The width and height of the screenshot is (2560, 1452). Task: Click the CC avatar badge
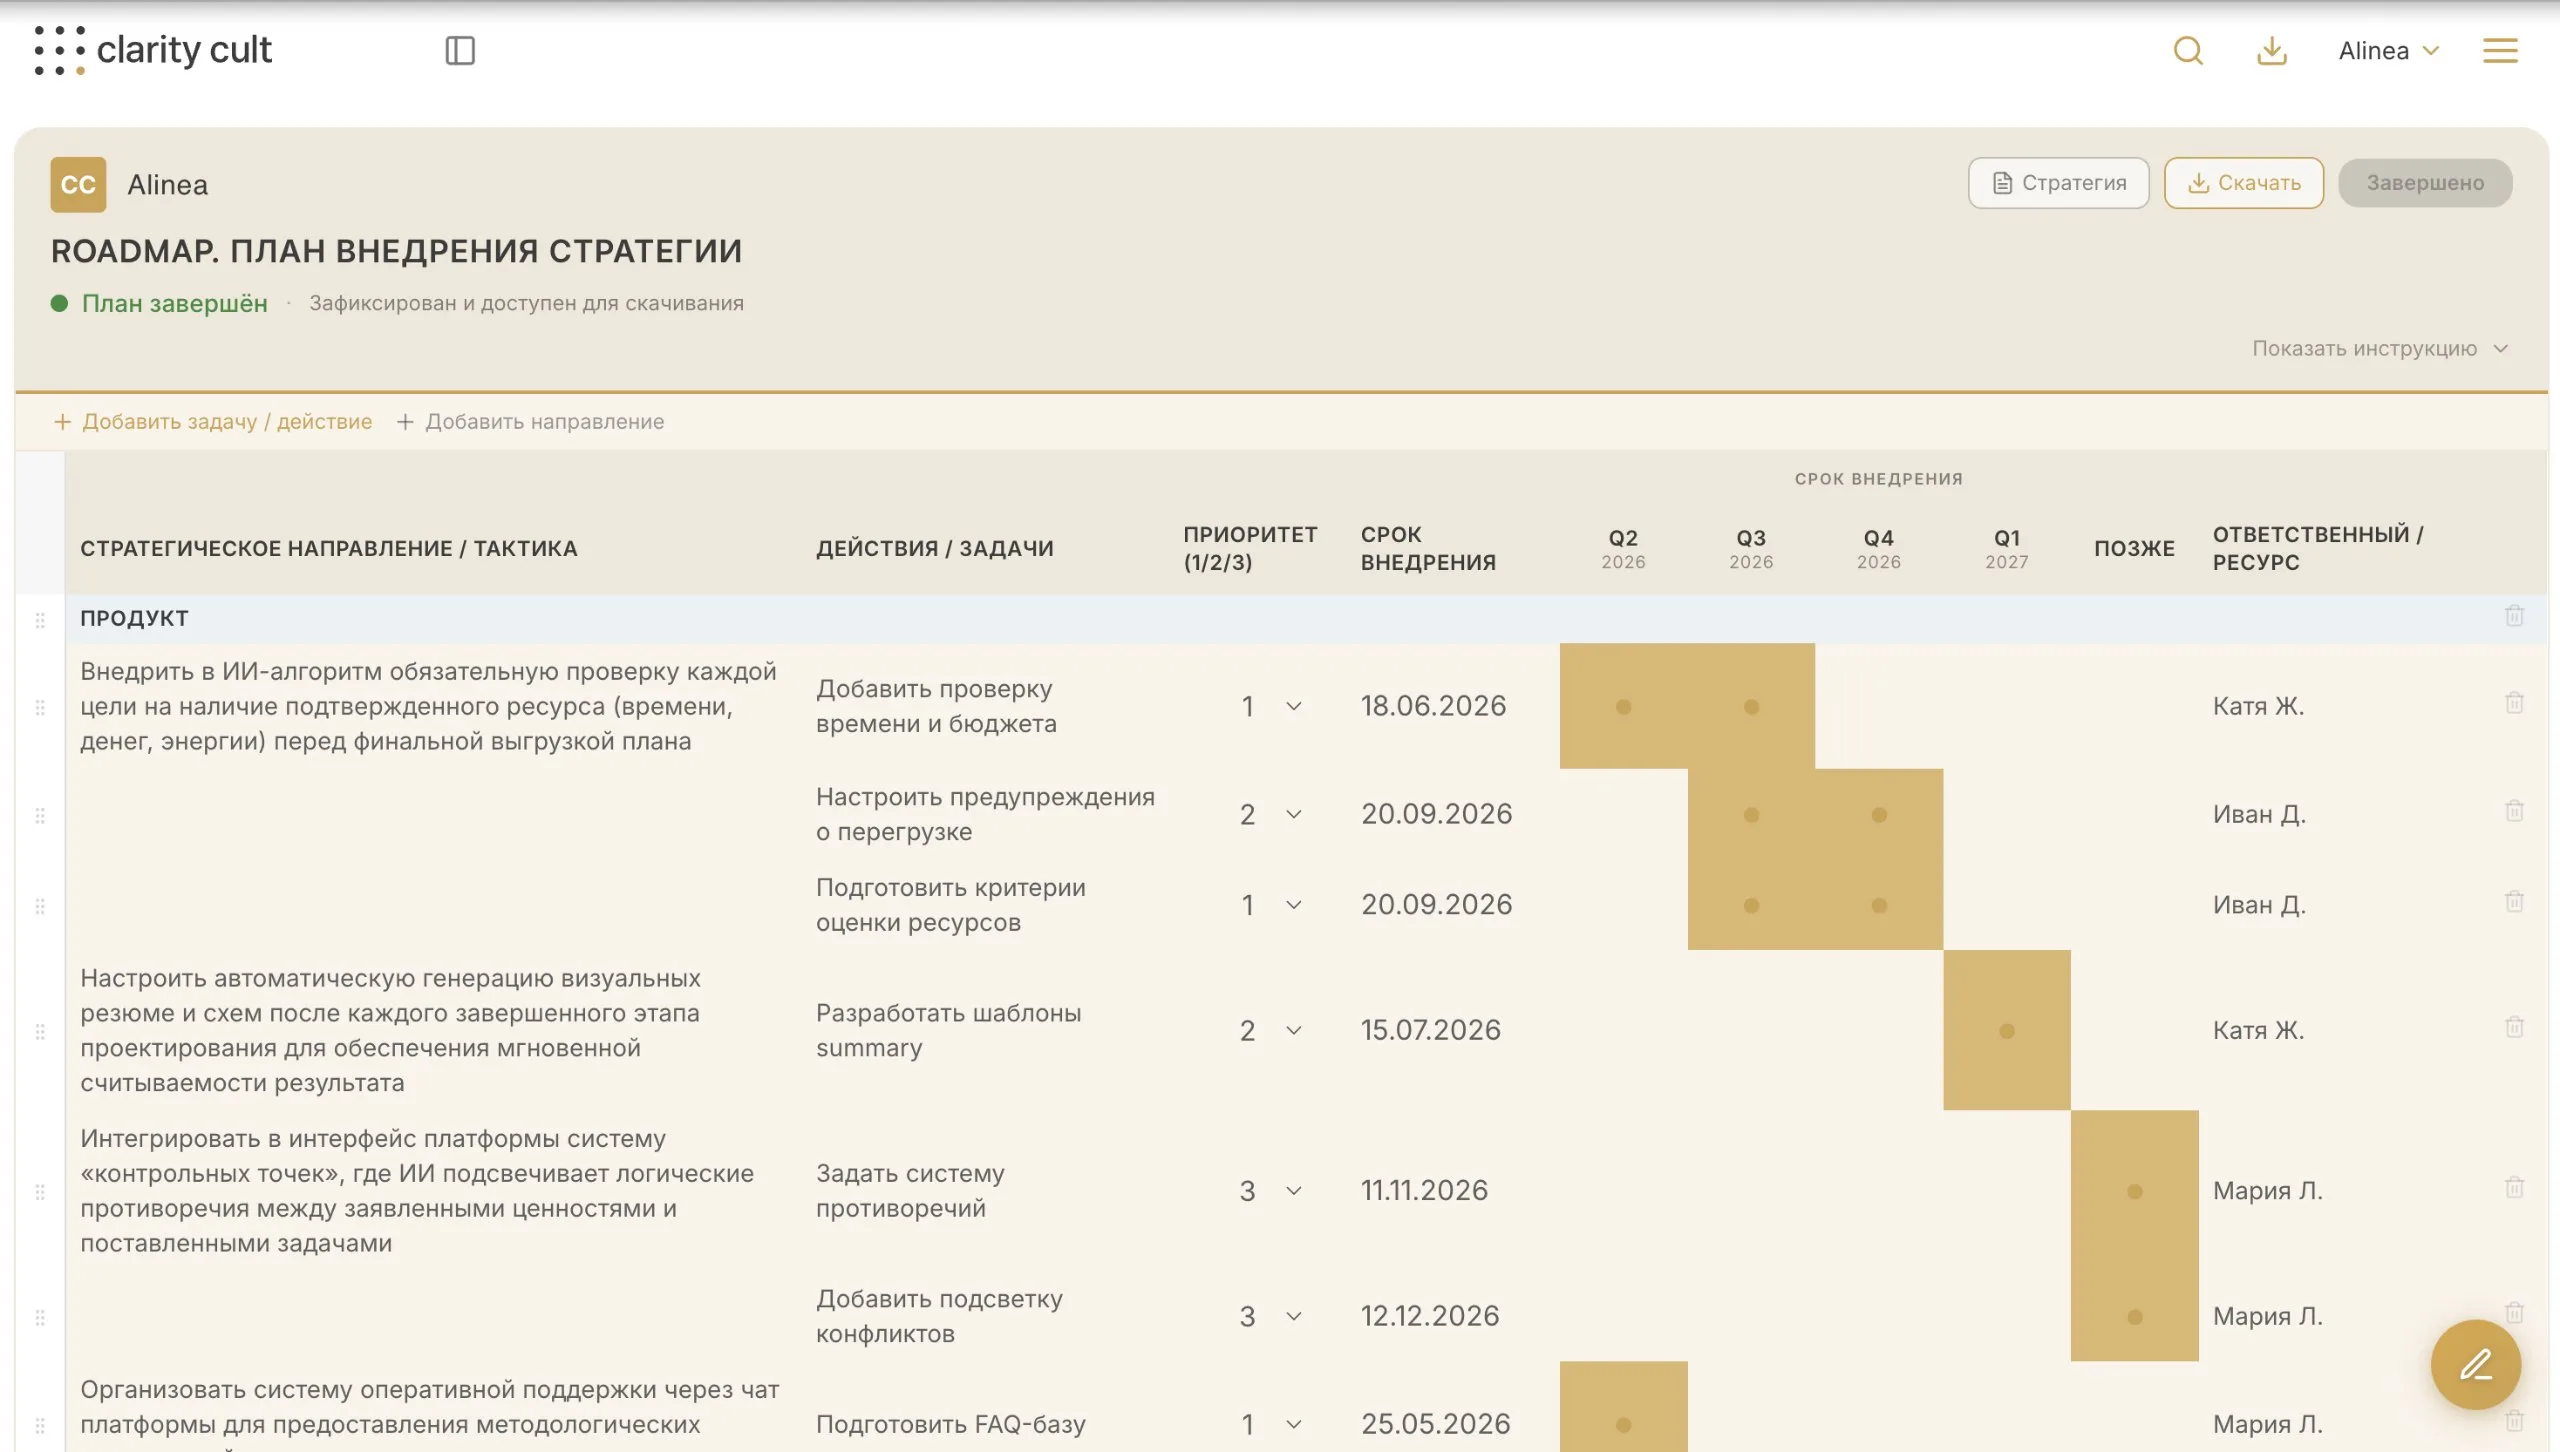click(x=78, y=184)
